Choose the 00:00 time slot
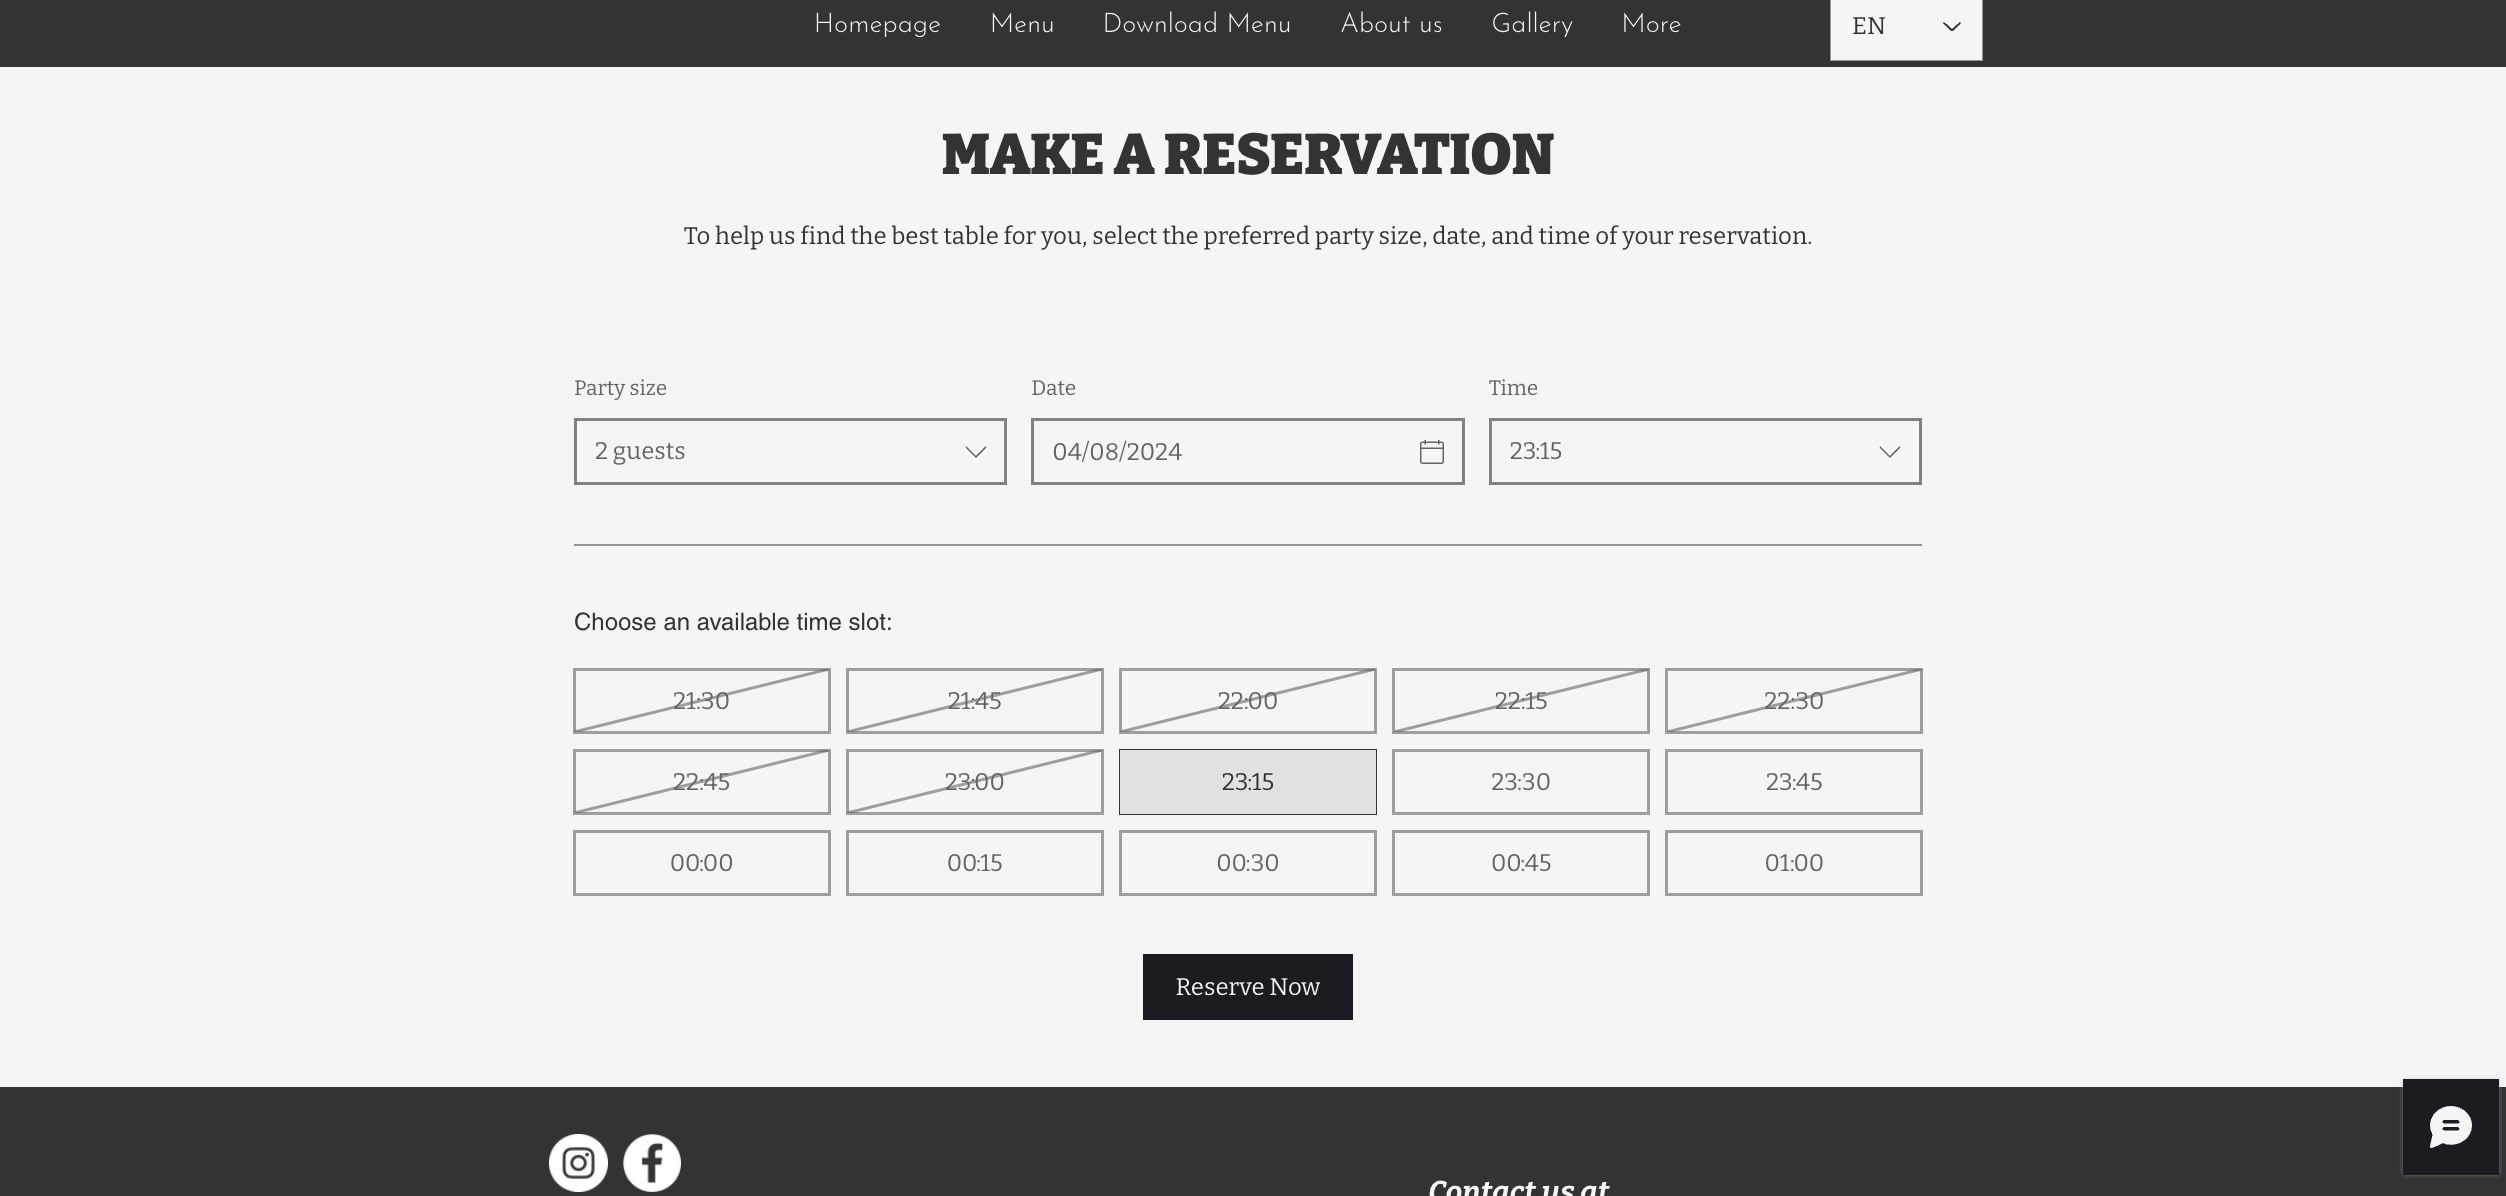 pyautogui.click(x=701, y=863)
